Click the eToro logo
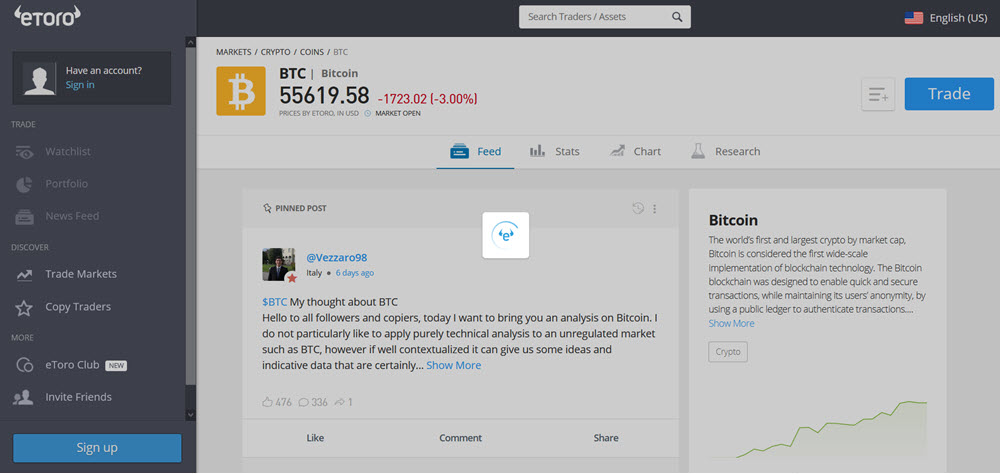Image resolution: width=1000 pixels, height=474 pixels. [x=47, y=16]
